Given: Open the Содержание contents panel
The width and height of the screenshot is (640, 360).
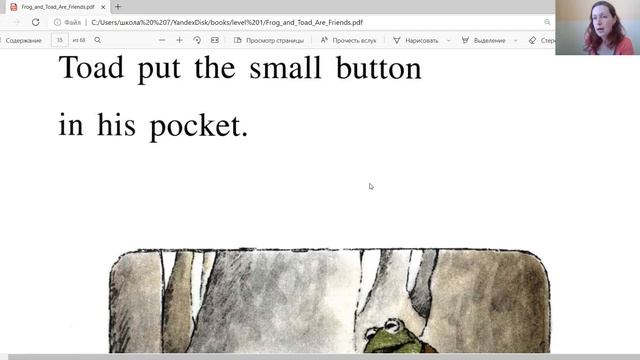Looking at the screenshot, I should pyautogui.click(x=23, y=40).
